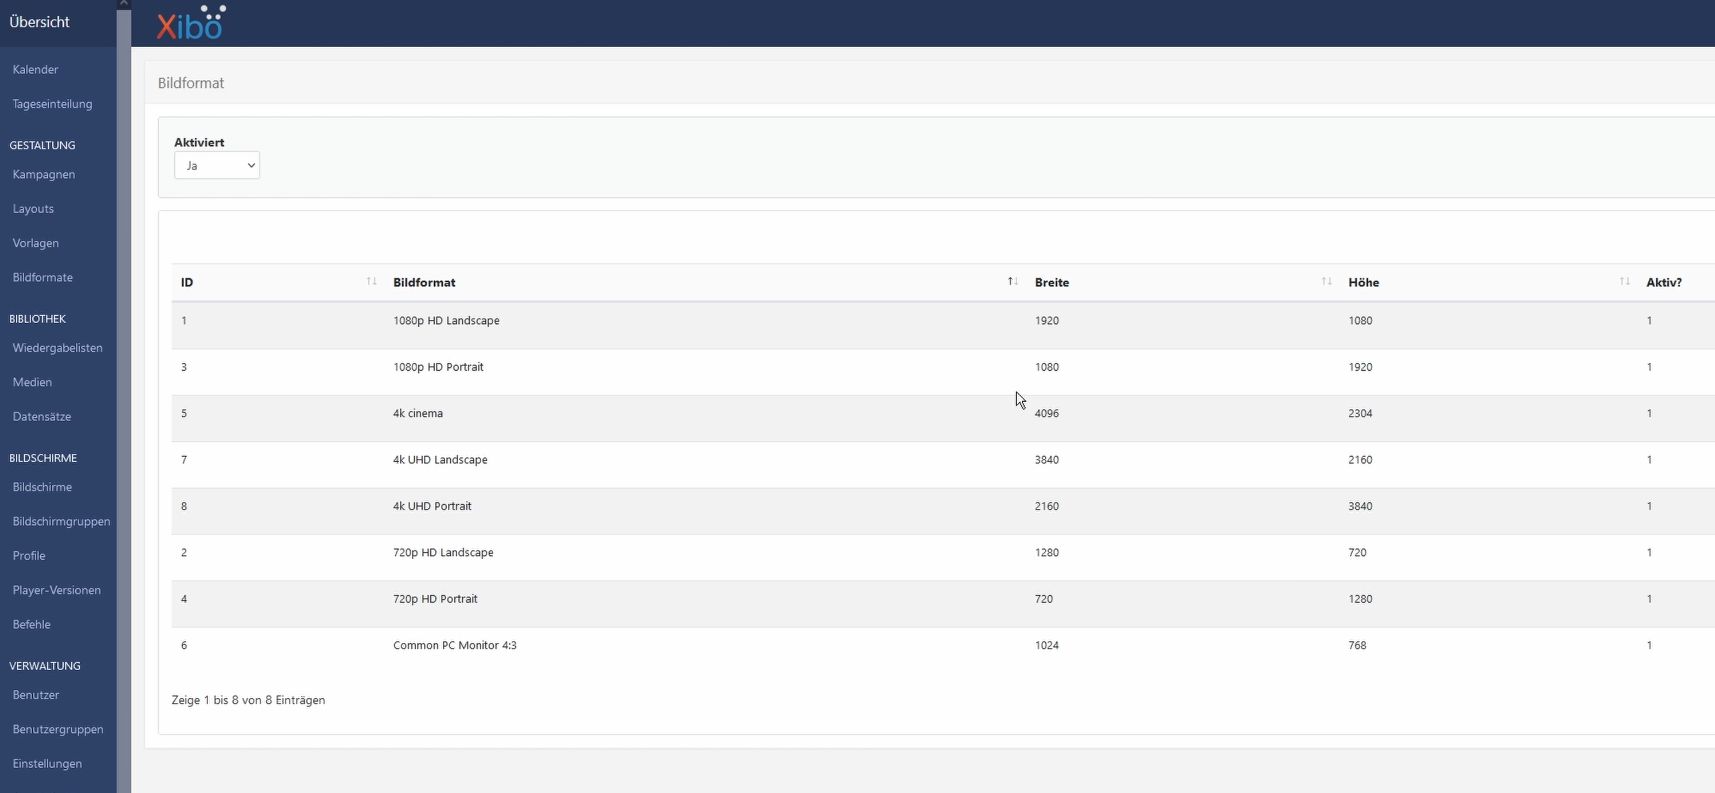Open Übersicht in the sidebar

coord(40,22)
